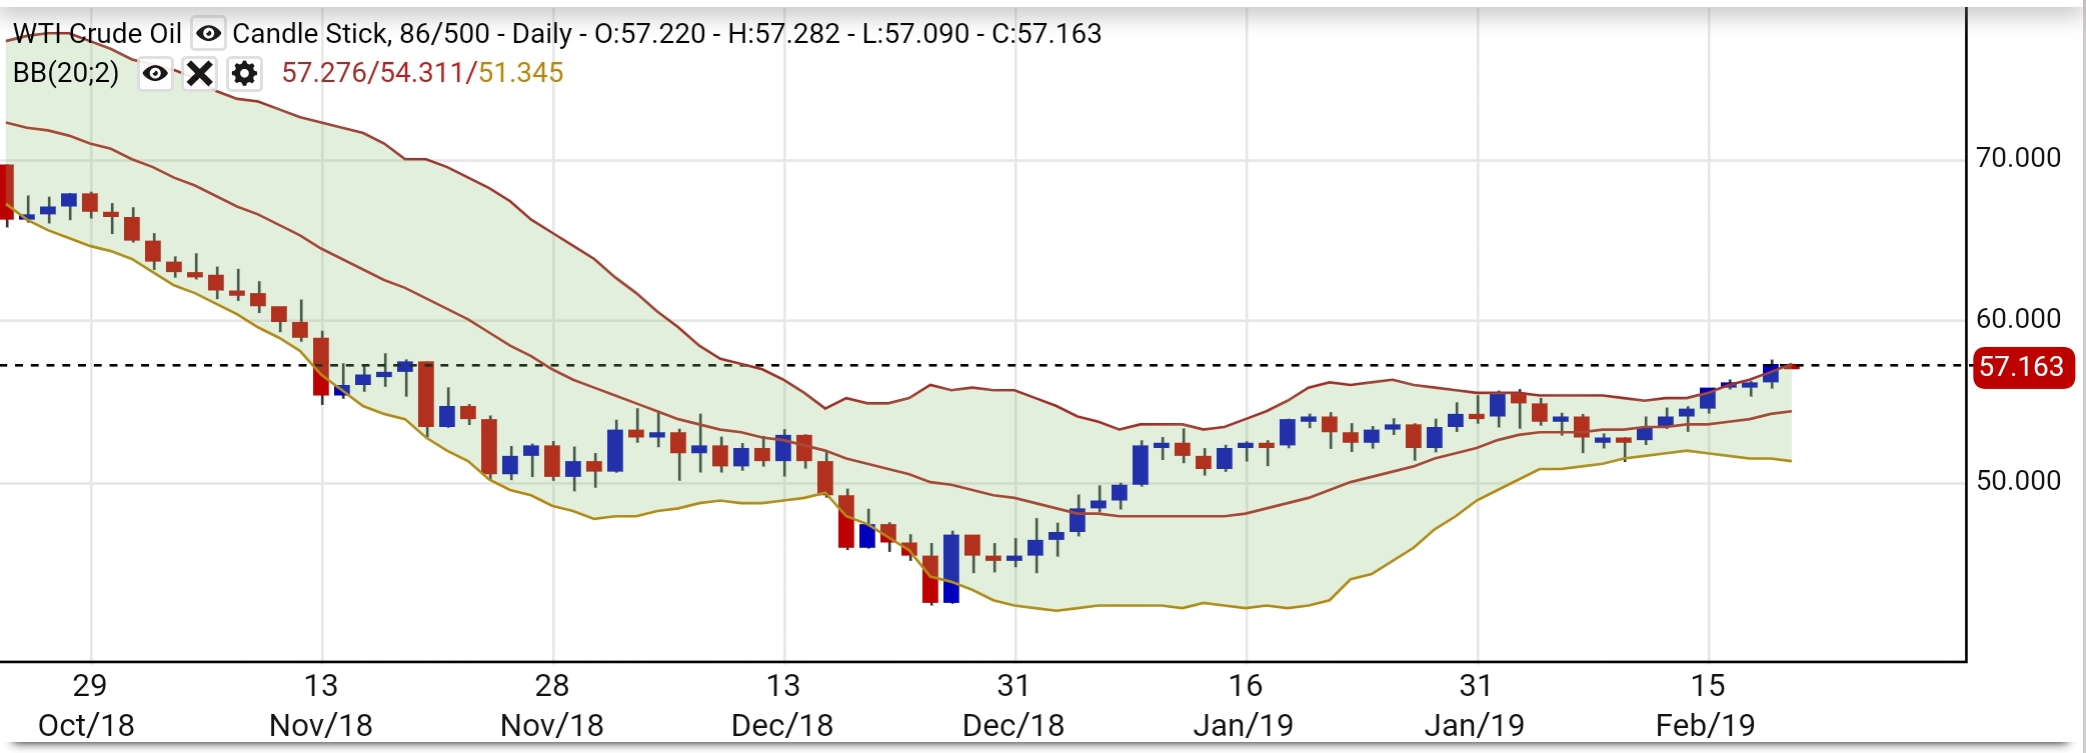
Task: Click the BB(20;2) indicator label
Action: [x=66, y=73]
